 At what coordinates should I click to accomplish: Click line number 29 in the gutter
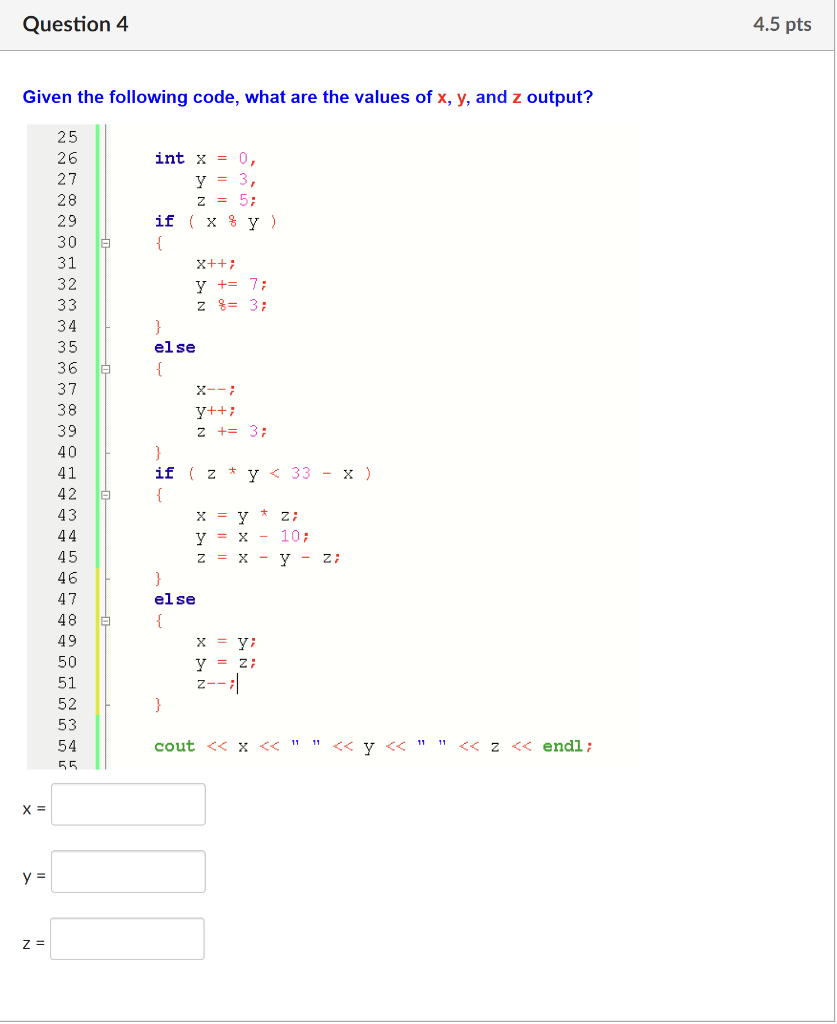[x=67, y=221]
